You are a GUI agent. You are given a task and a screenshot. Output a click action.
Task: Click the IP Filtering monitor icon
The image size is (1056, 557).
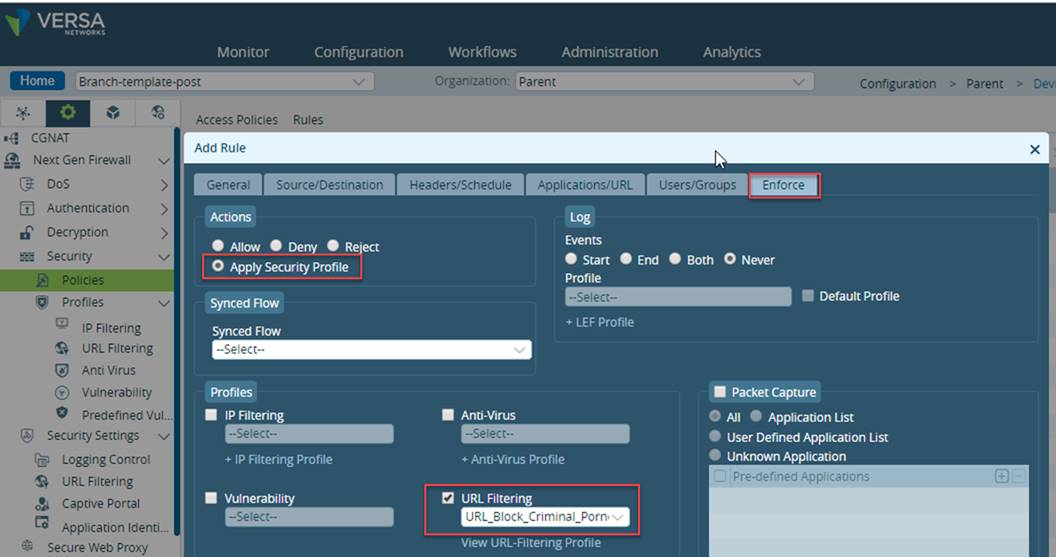point(62,324)
